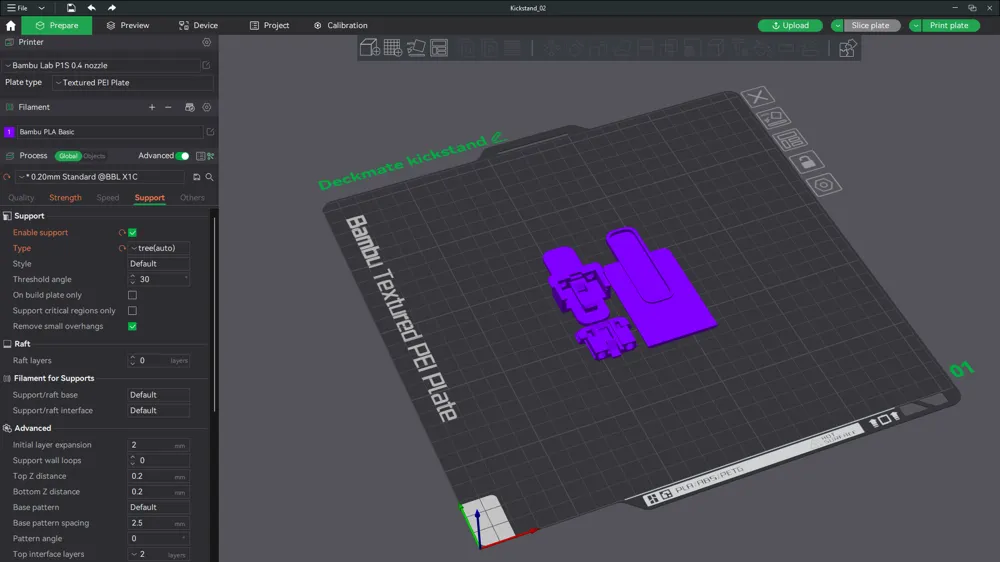Edit the Bambu PLA Basic filament preset
The image size is (1000, 562).
(210, 131)
